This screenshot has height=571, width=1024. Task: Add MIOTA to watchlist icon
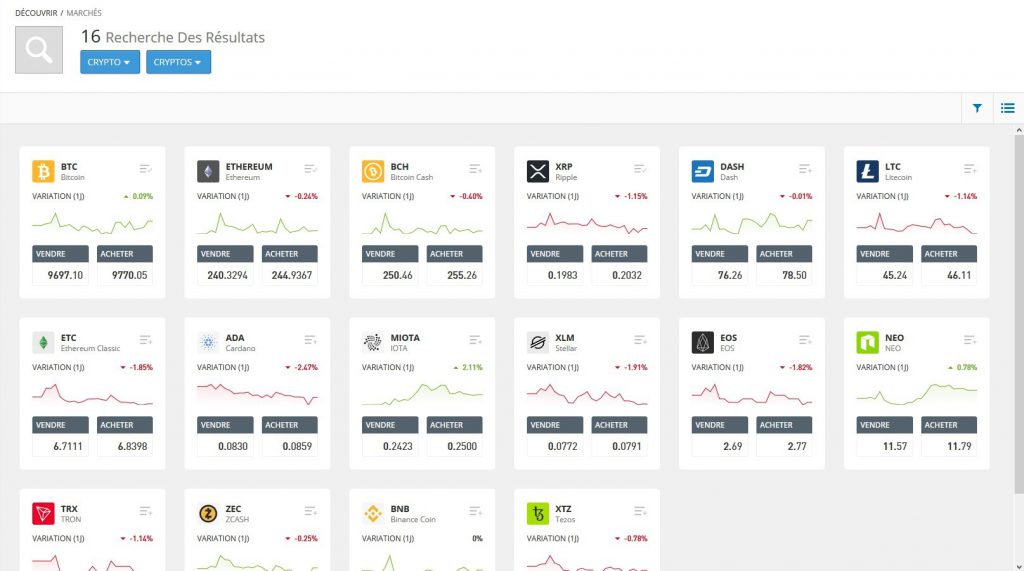coord(475,340)
